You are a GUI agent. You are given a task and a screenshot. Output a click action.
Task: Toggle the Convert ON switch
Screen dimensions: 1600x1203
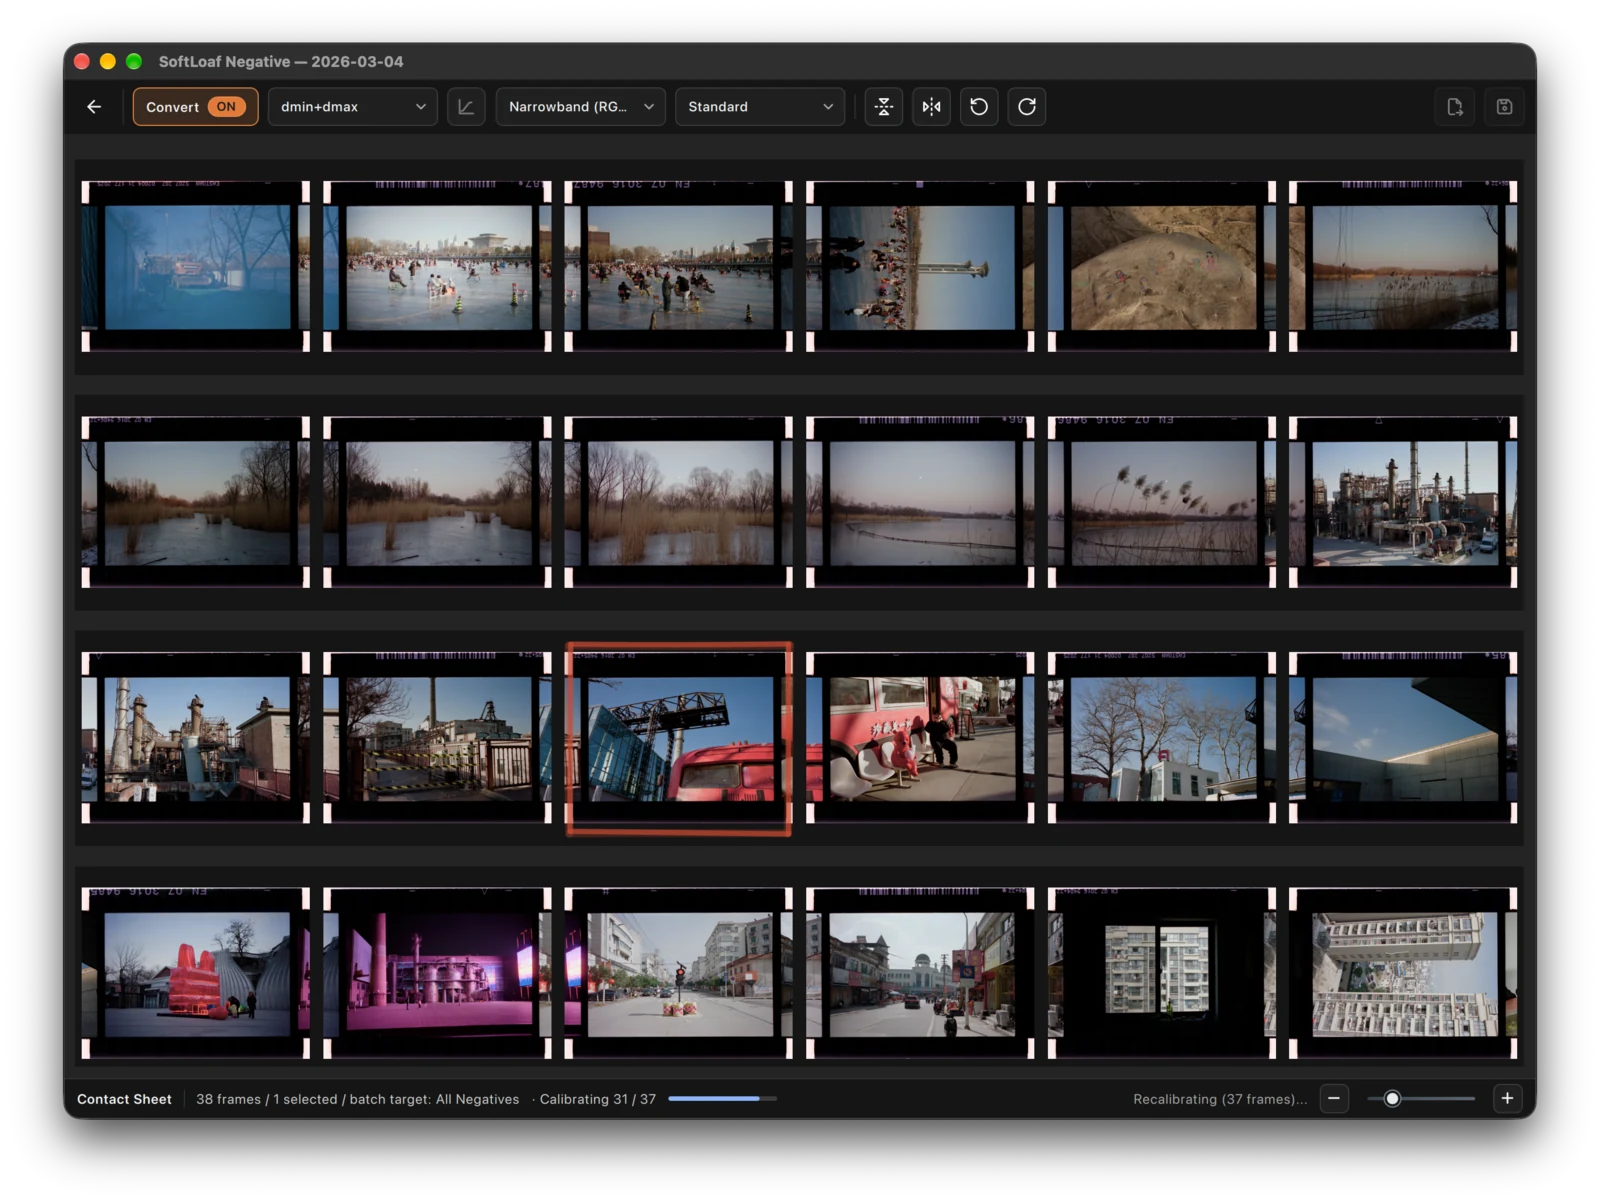pyautogui.click(x=195, y=107)
